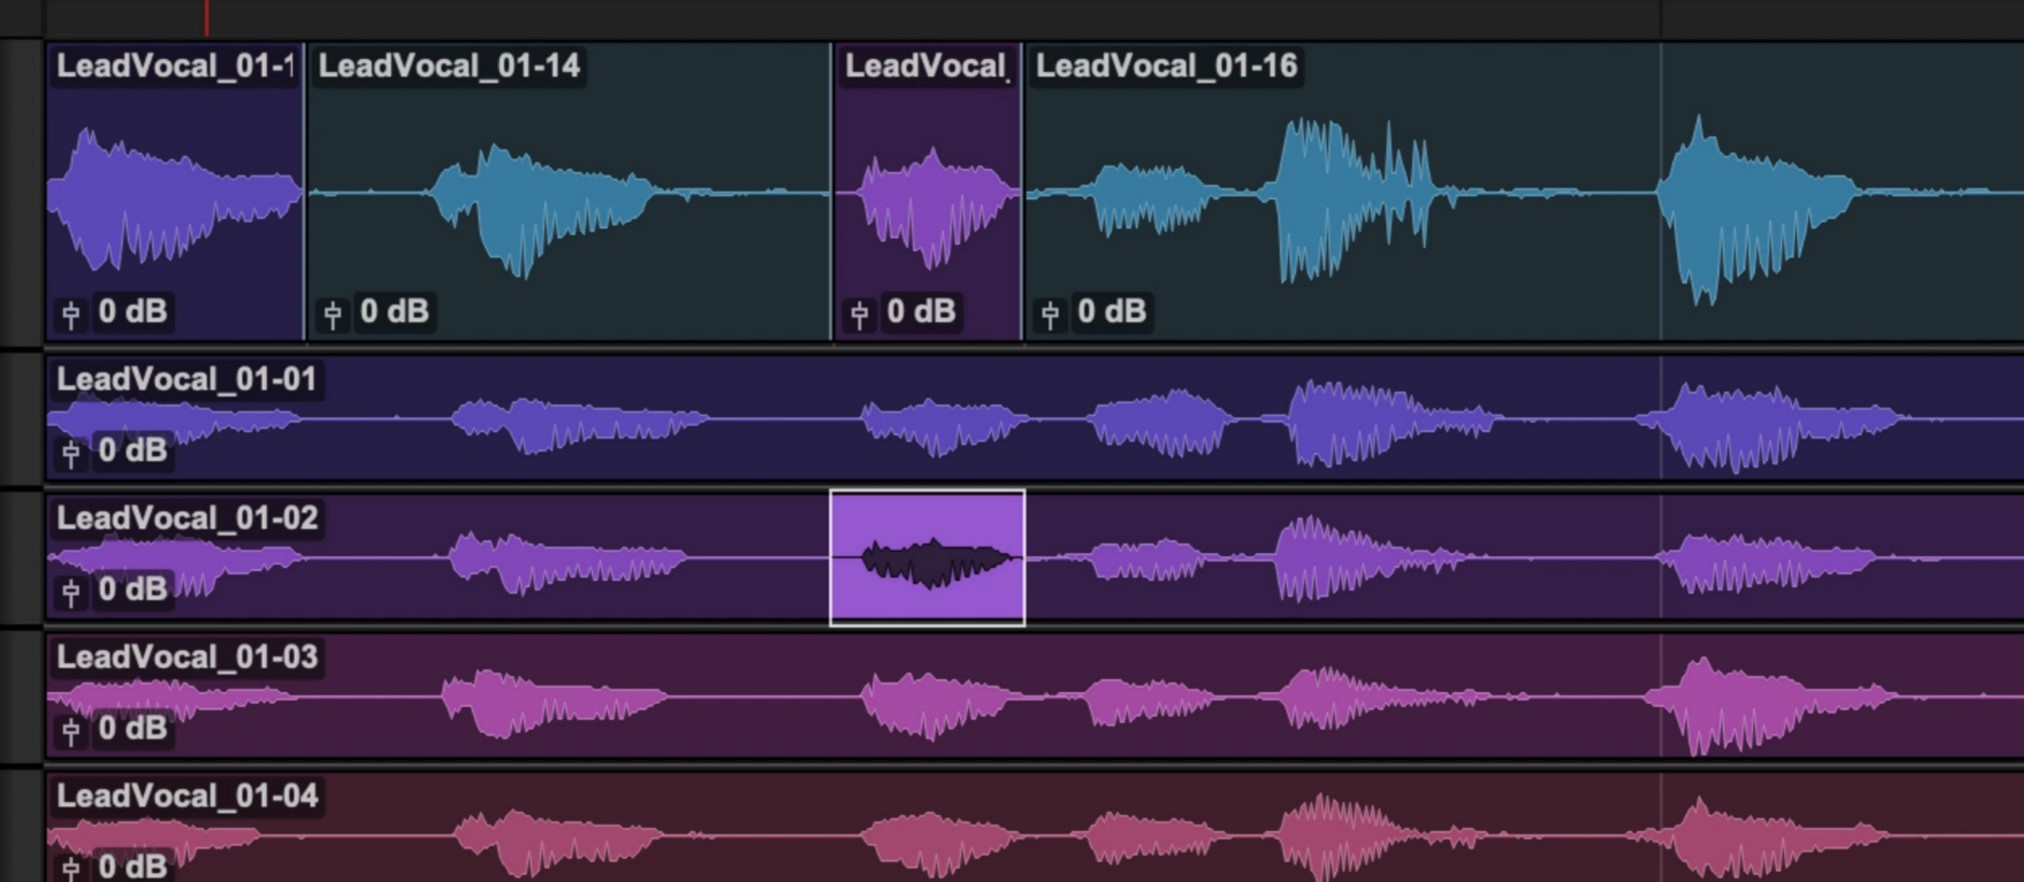
Task: Click the highlighted selected segment in LeadVocal_01-02
Action: 927,558
